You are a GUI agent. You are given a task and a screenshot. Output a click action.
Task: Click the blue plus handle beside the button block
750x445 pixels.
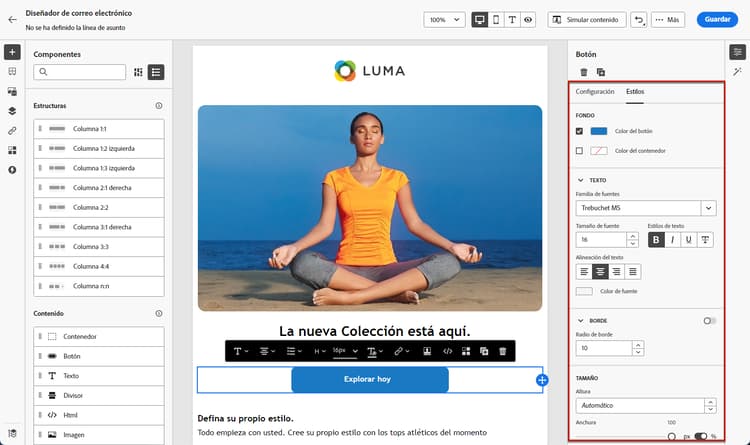(x=542, y=380)
